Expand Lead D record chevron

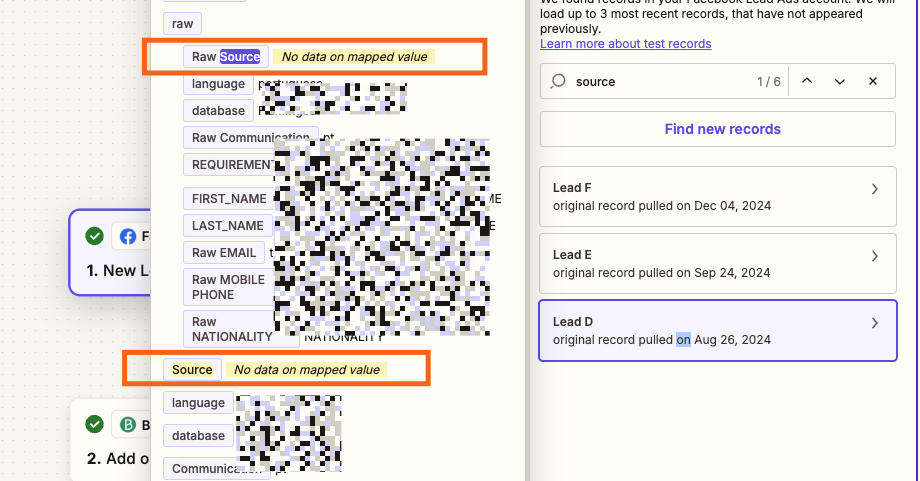pyautogui.click(x=874, y=323)
